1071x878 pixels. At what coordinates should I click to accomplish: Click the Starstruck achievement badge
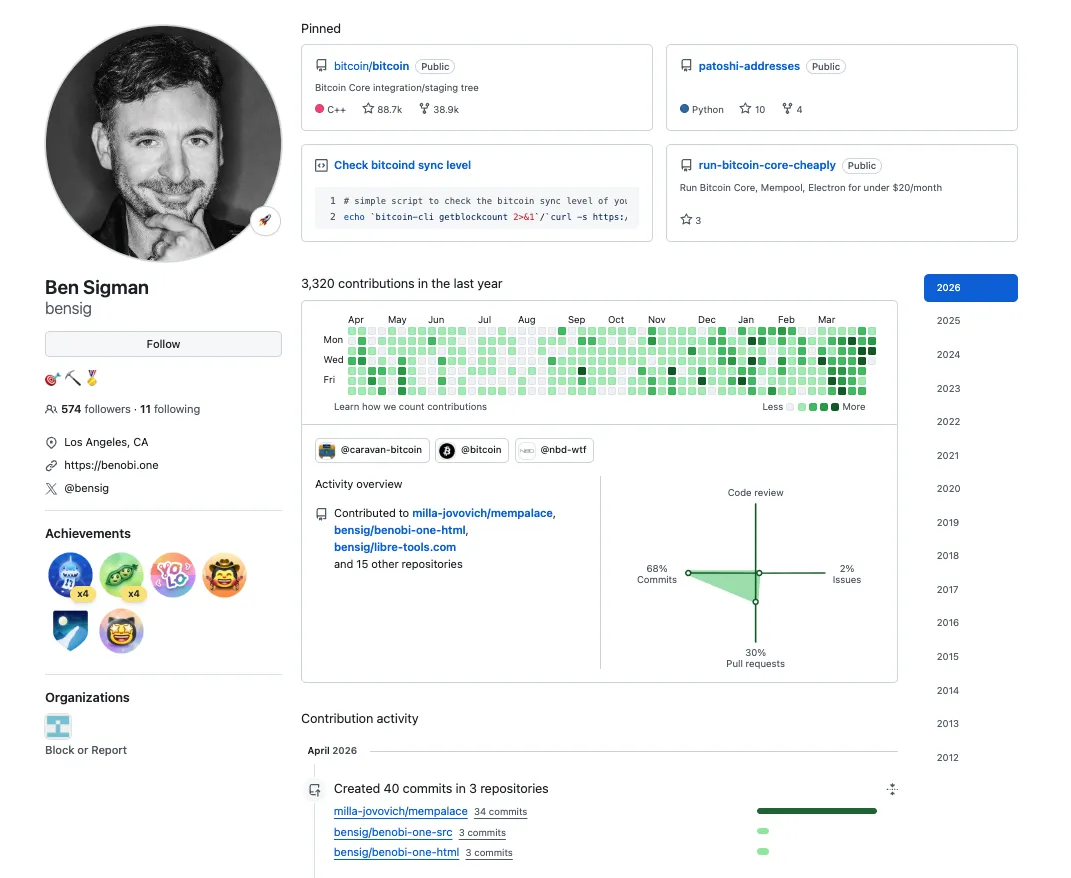click(122, 631)
